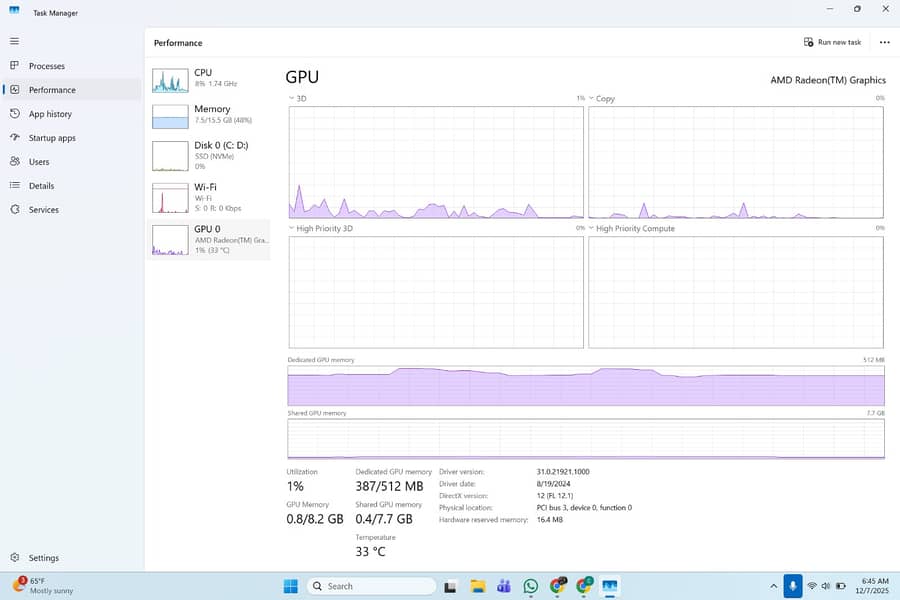Click the Run new task button
This screenshot has width=900, height=600.
tap(832, 42)
